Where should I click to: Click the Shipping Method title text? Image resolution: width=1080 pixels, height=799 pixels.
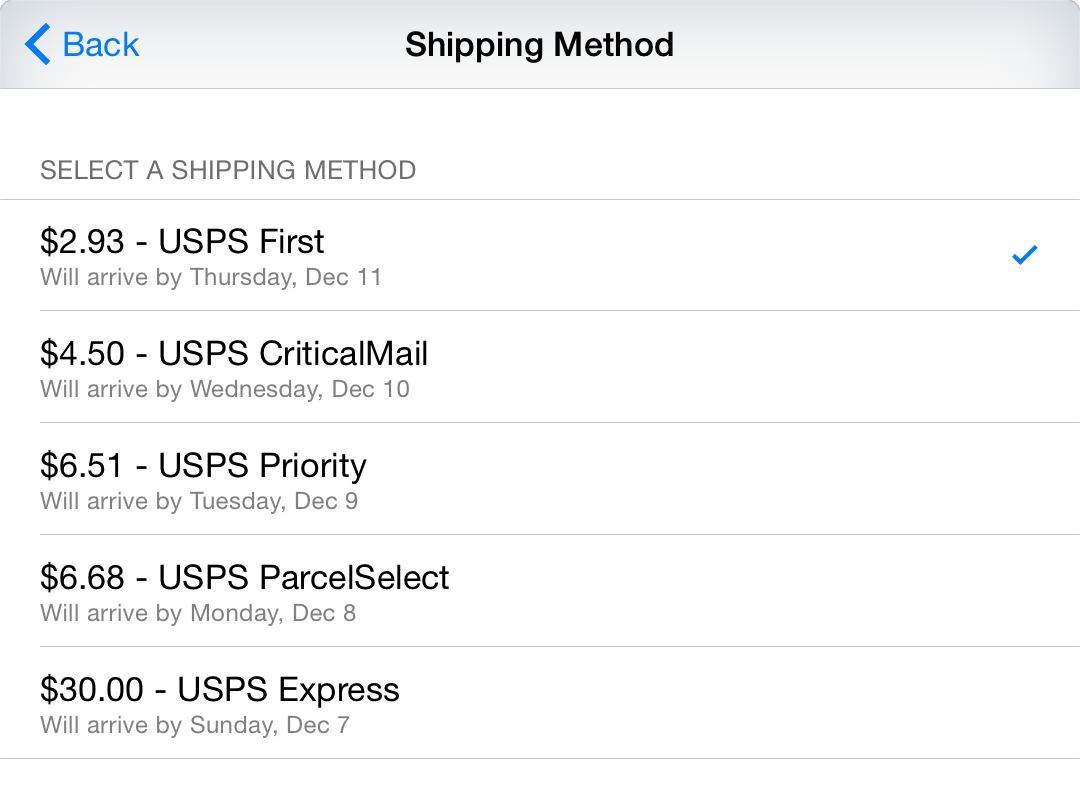pyautogui.click(x=539, y=44)
